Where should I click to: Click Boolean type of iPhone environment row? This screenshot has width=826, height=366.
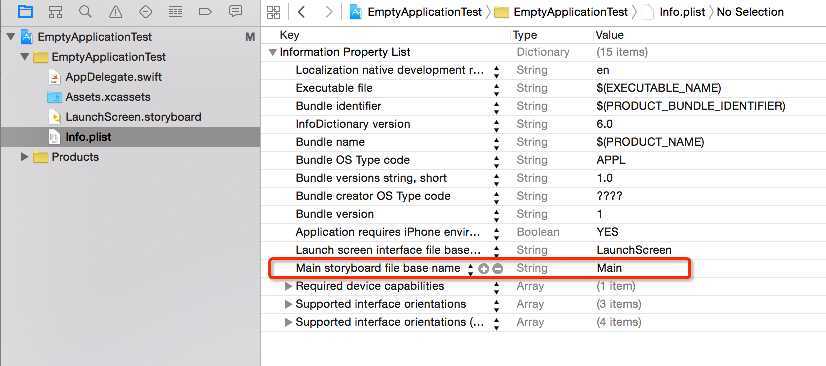point(538,232)
